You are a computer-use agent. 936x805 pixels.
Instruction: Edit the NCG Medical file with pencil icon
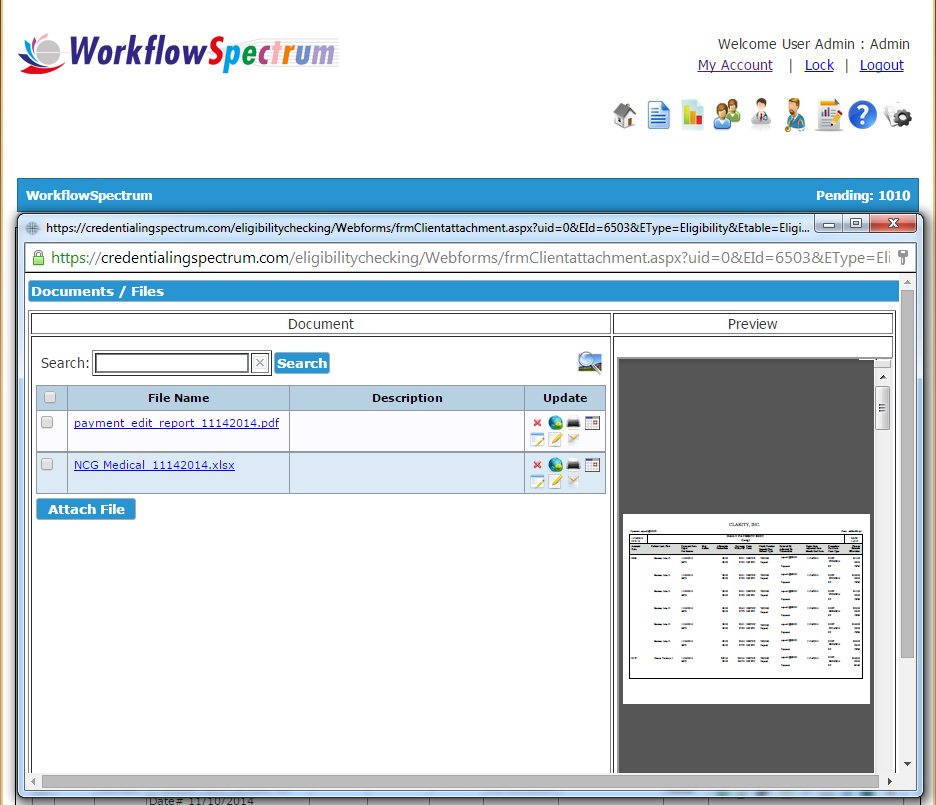pyautogui.click(x=556, y=481)
